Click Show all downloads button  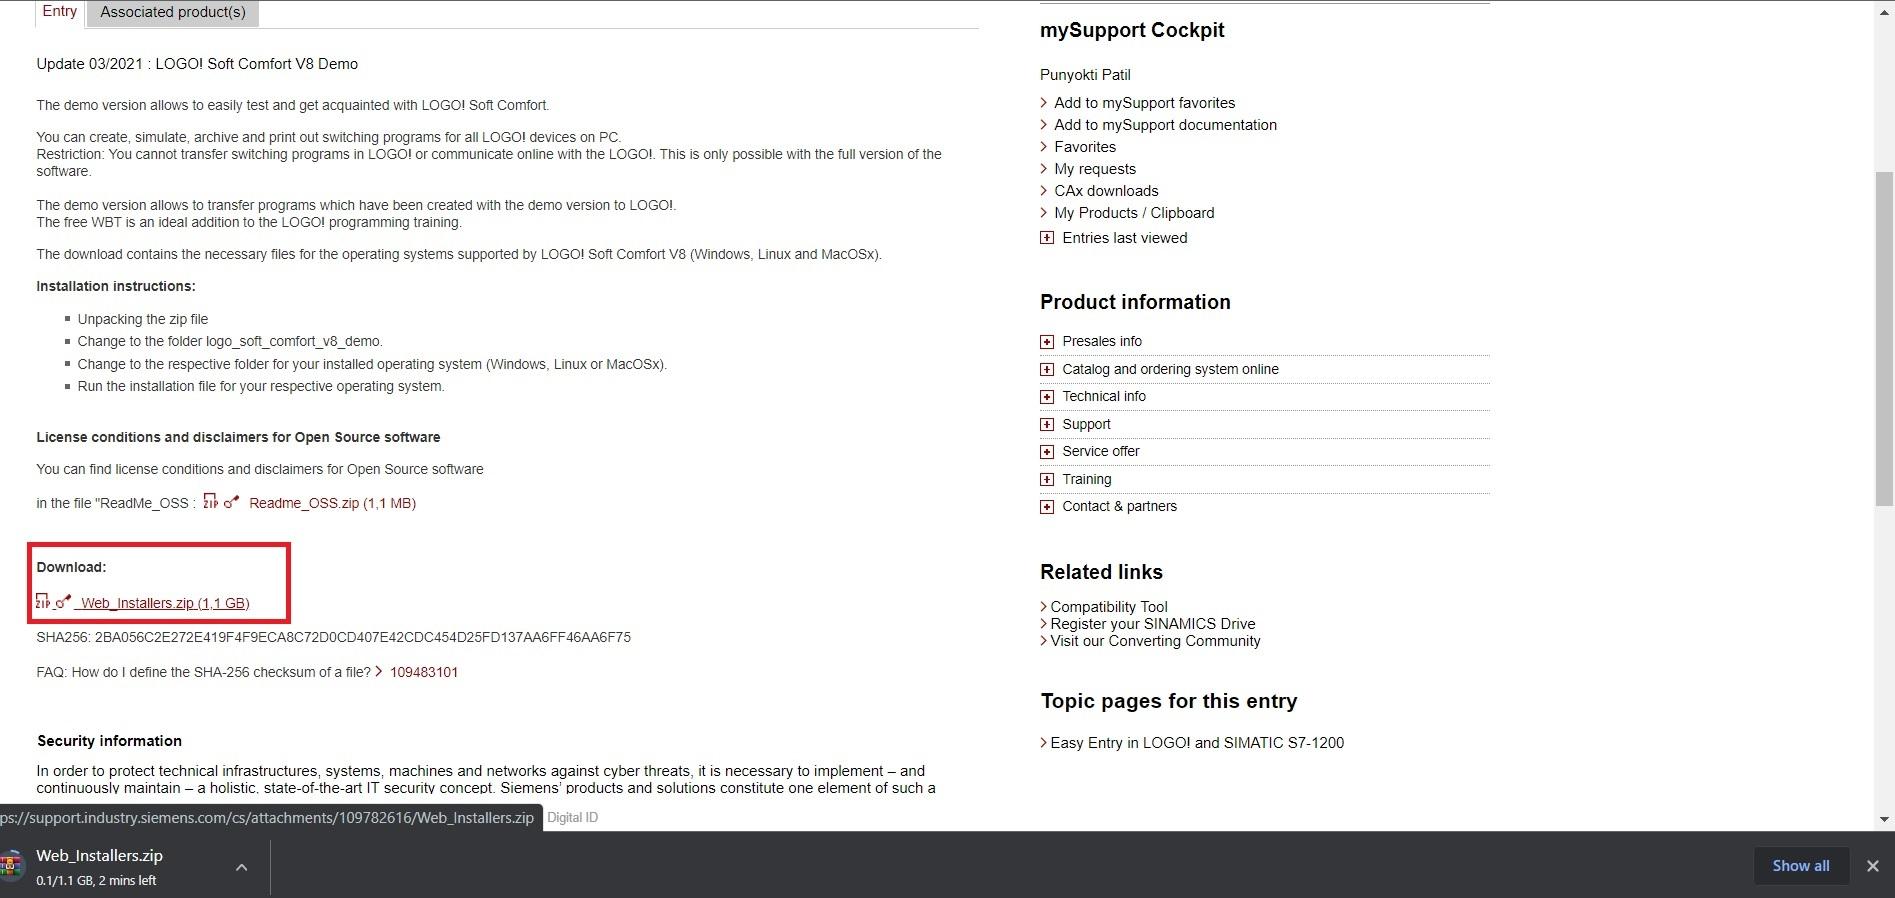[x=1800, y=866]
